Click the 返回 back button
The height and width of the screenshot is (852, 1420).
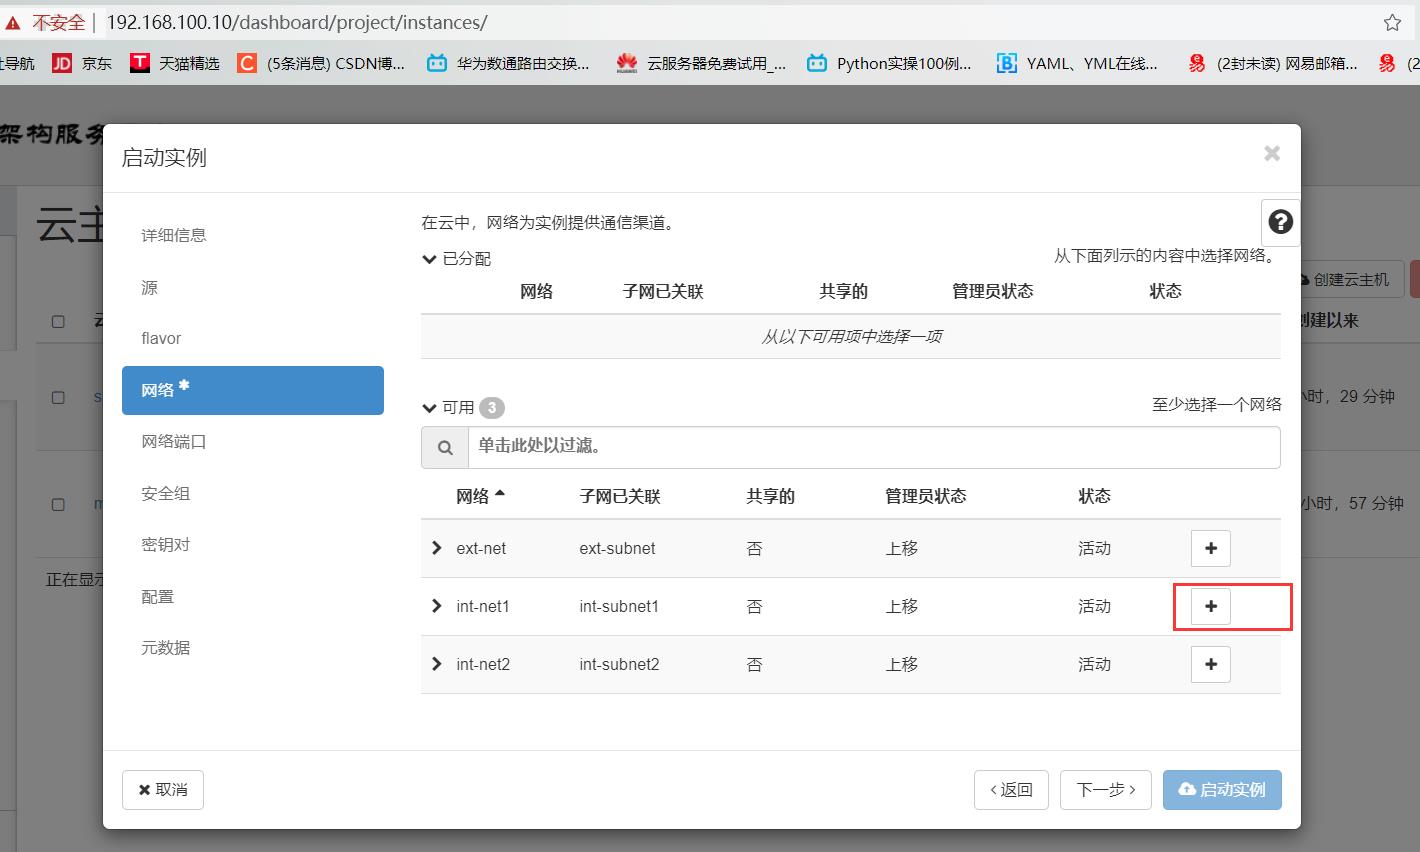1011,789
